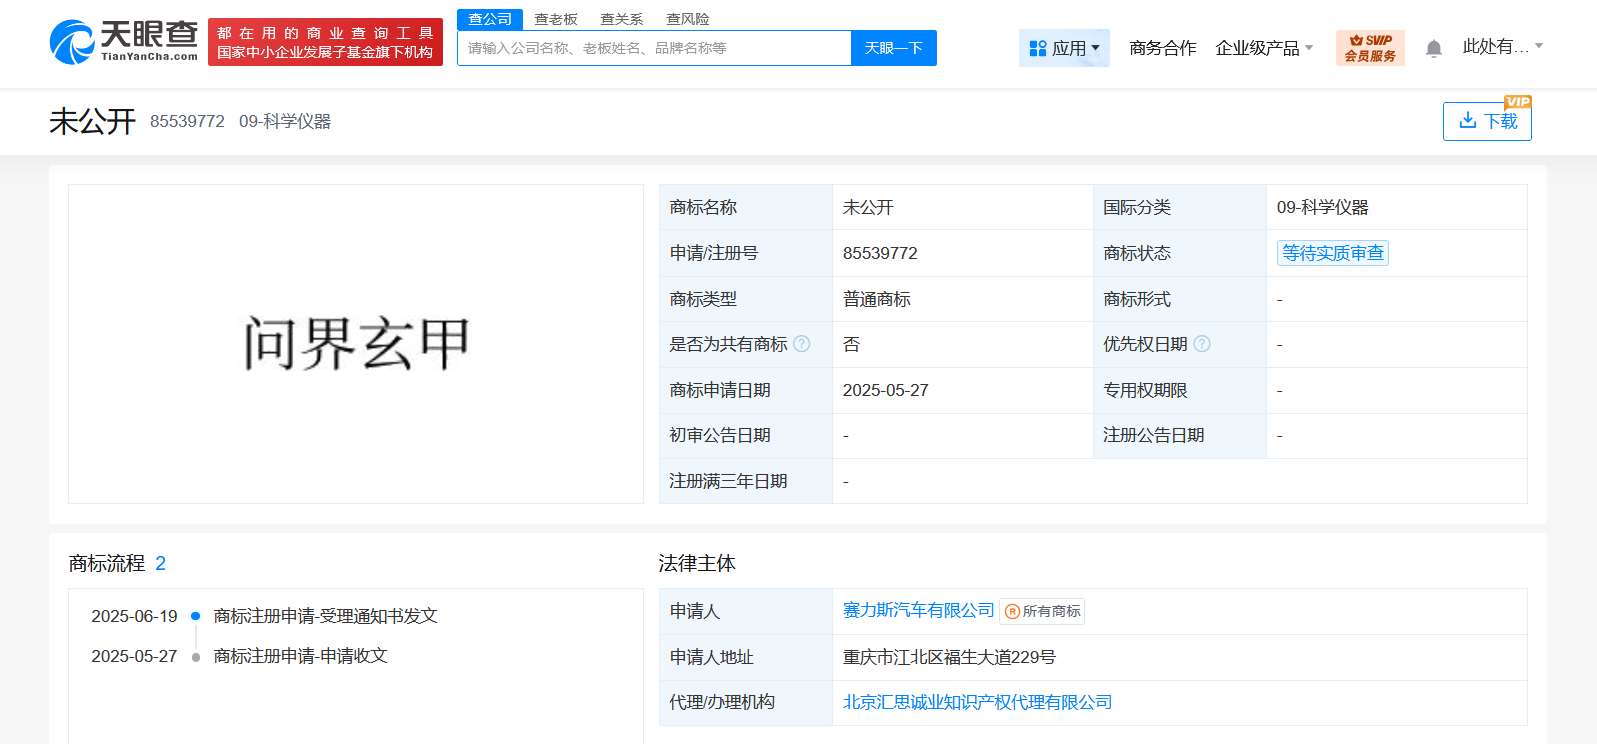Click the red national fund banner
This screenshot has width=1597, height=744.
coord(325,42)
